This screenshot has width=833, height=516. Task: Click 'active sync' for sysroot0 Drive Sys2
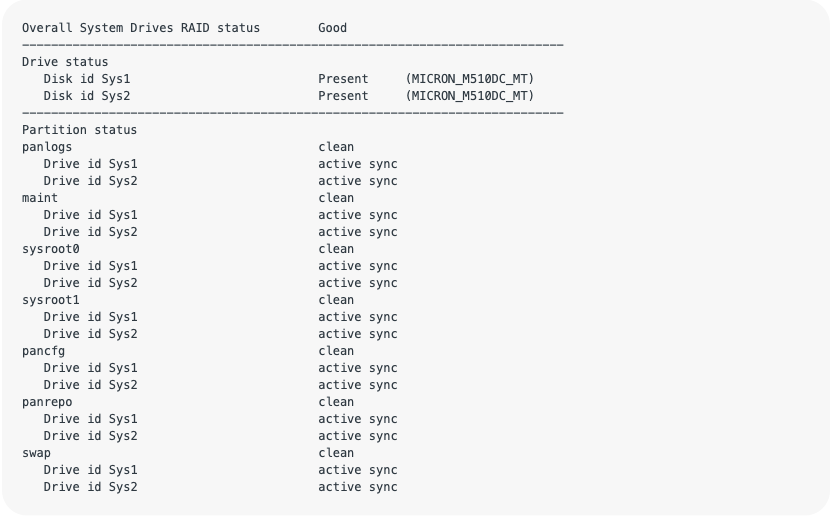point(358,283)
